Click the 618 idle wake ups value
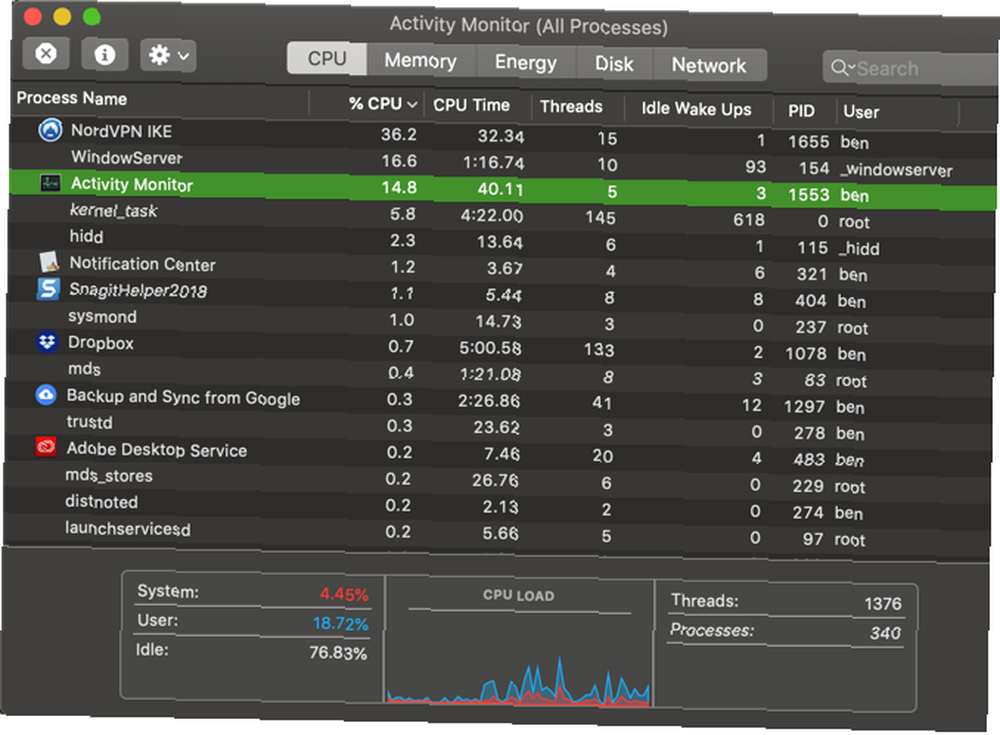The height and width of the screenshot is (735, 1000). coord(749,220)
